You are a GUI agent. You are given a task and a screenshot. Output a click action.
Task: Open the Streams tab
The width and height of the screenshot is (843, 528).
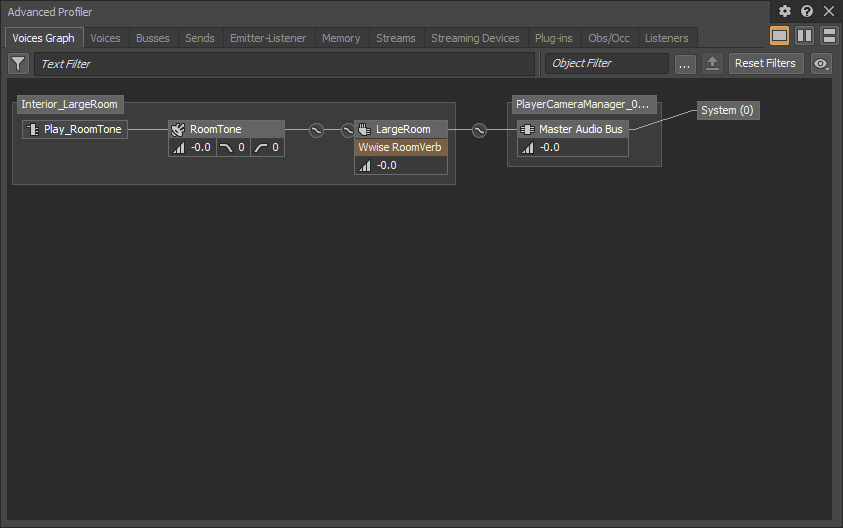coord(396,38)
